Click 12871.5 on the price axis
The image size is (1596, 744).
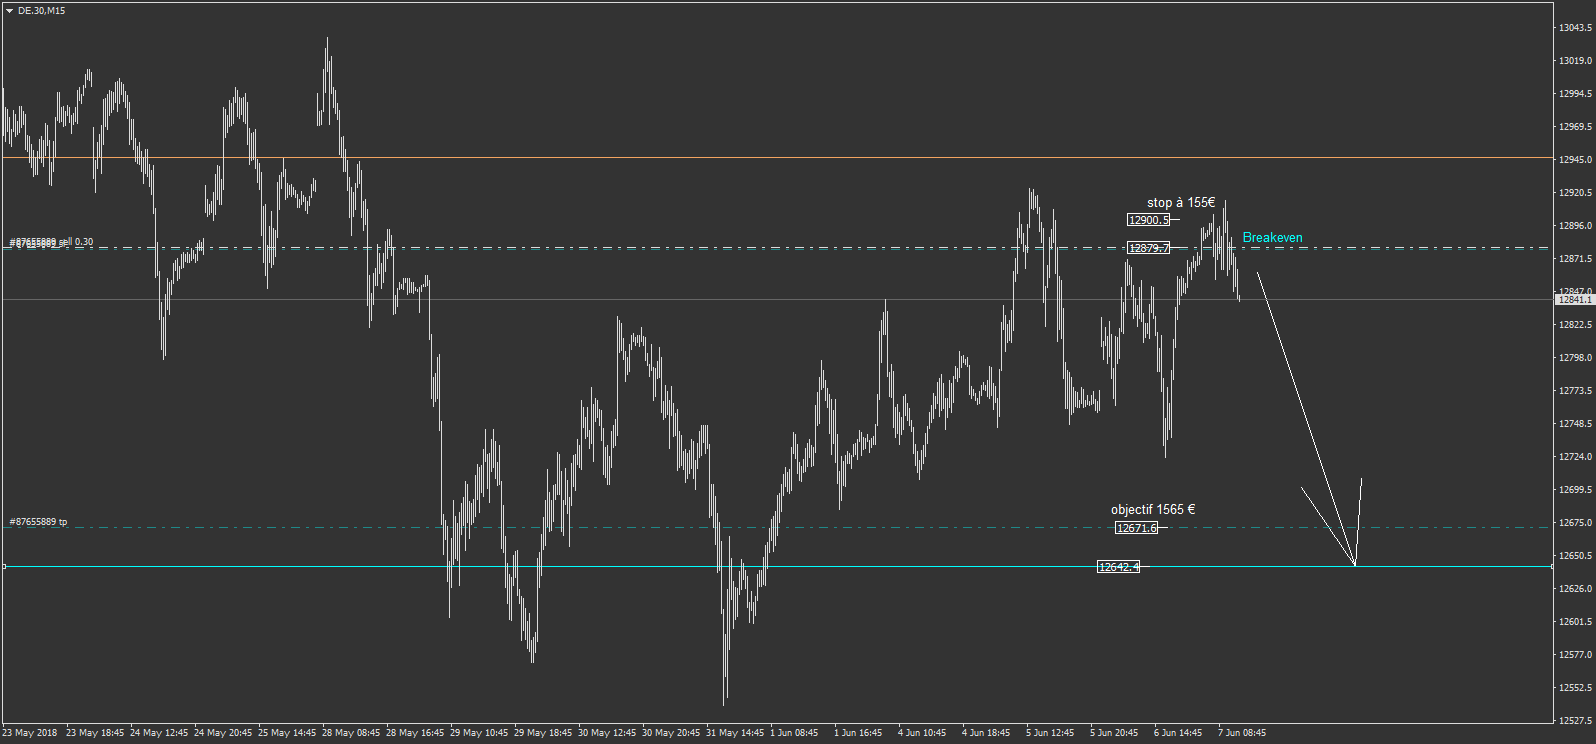pos(1575,259)
